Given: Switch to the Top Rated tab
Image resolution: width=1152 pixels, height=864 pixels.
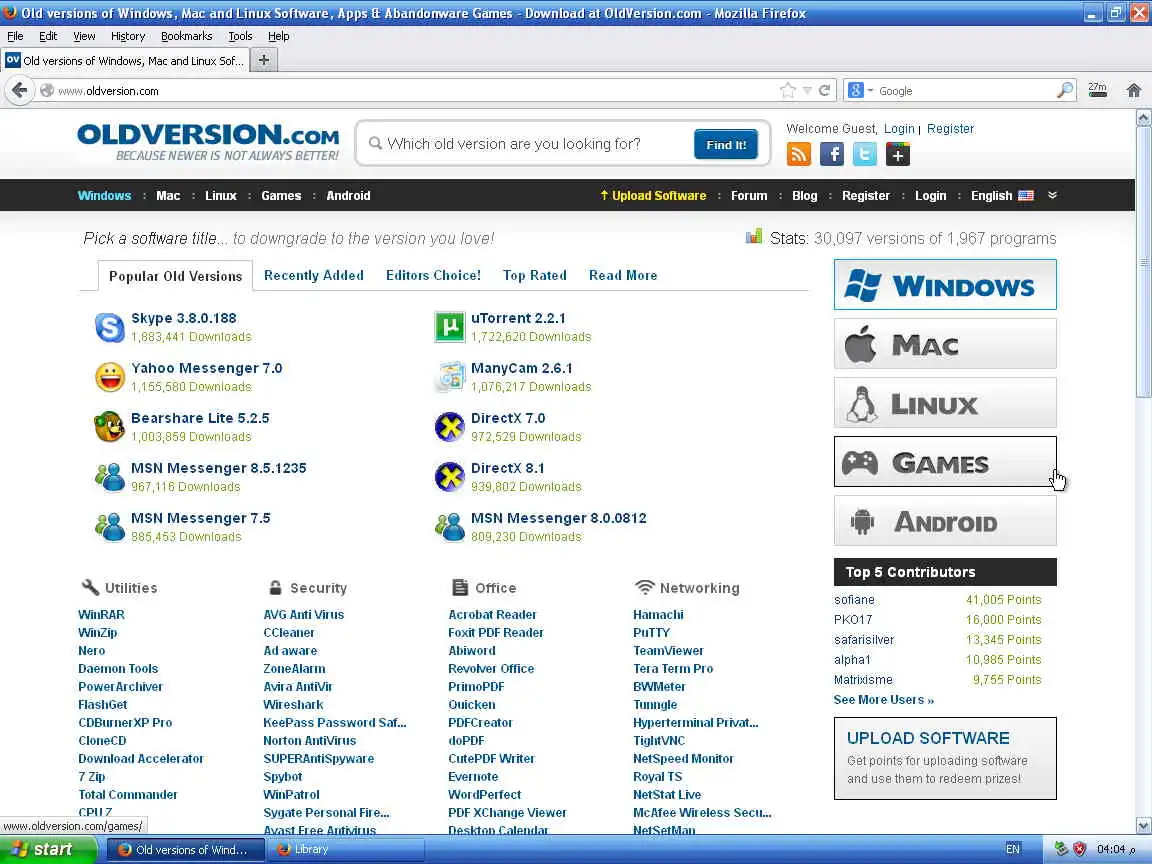Looking at the screenshot, I should 535,276.
